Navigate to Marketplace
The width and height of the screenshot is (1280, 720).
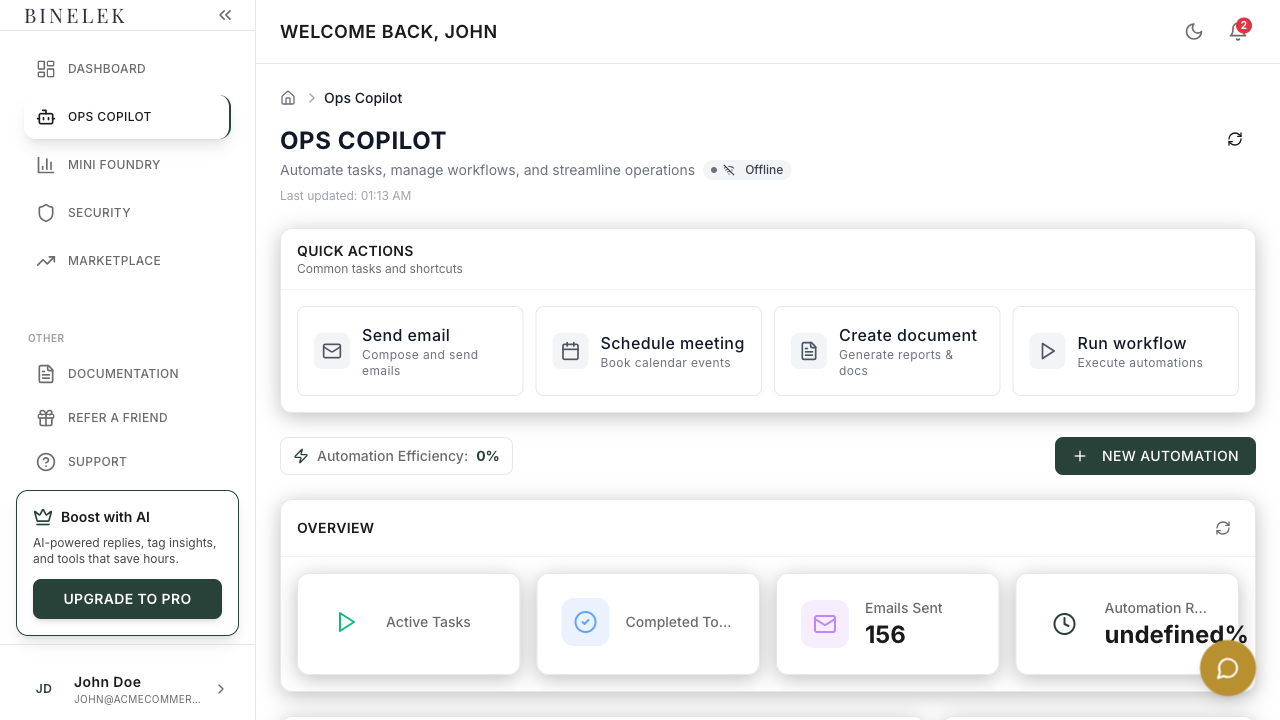(x=114, y=260)
